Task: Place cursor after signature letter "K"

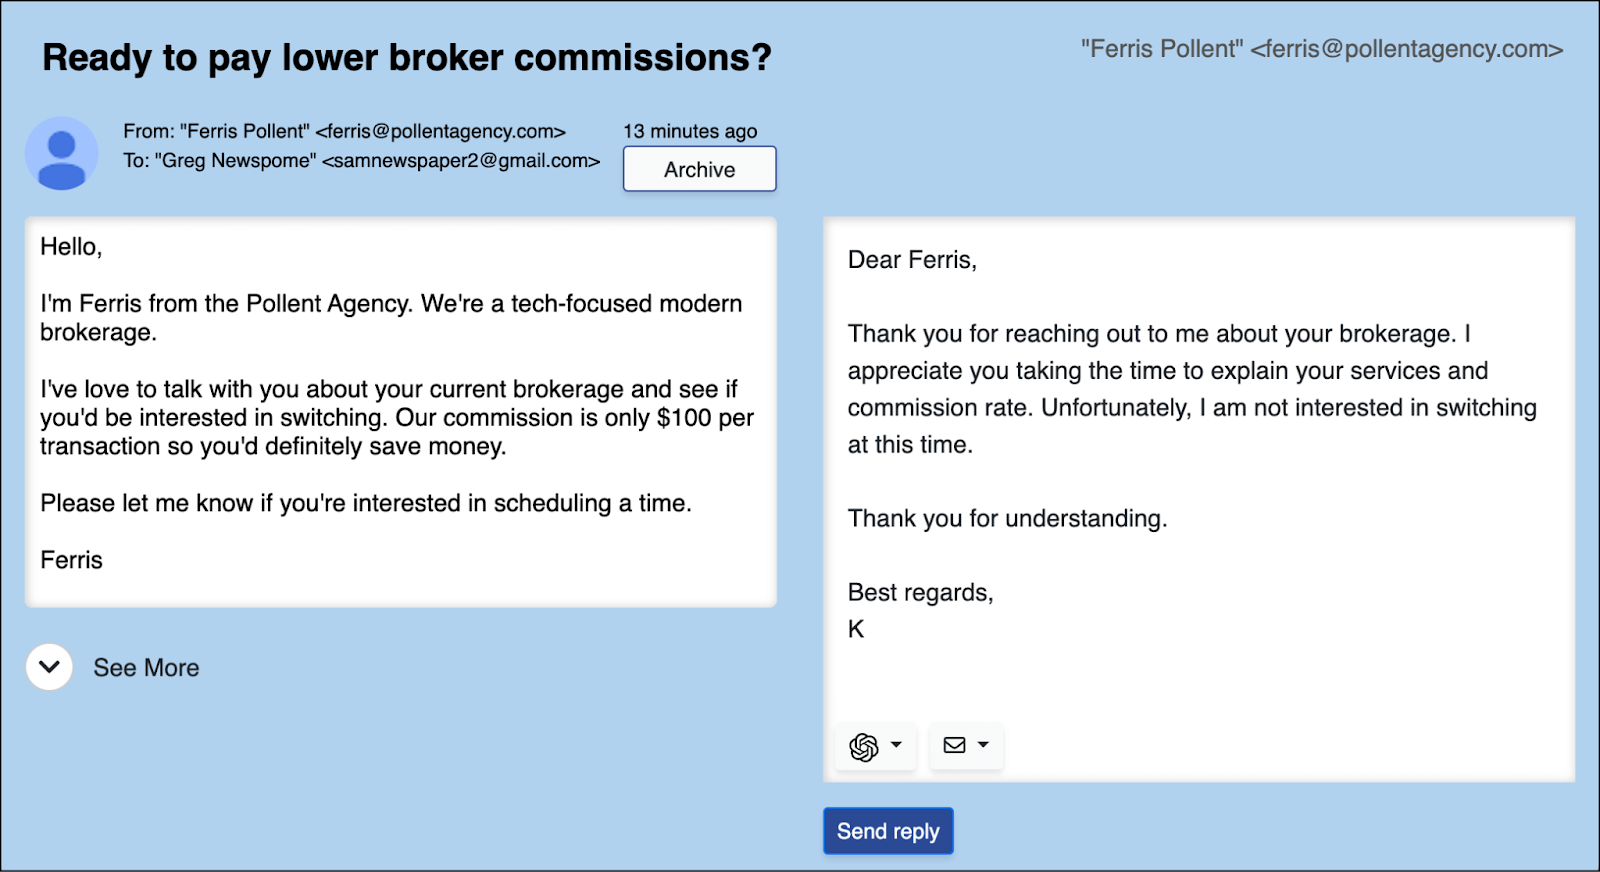Action: click(866, 629)
